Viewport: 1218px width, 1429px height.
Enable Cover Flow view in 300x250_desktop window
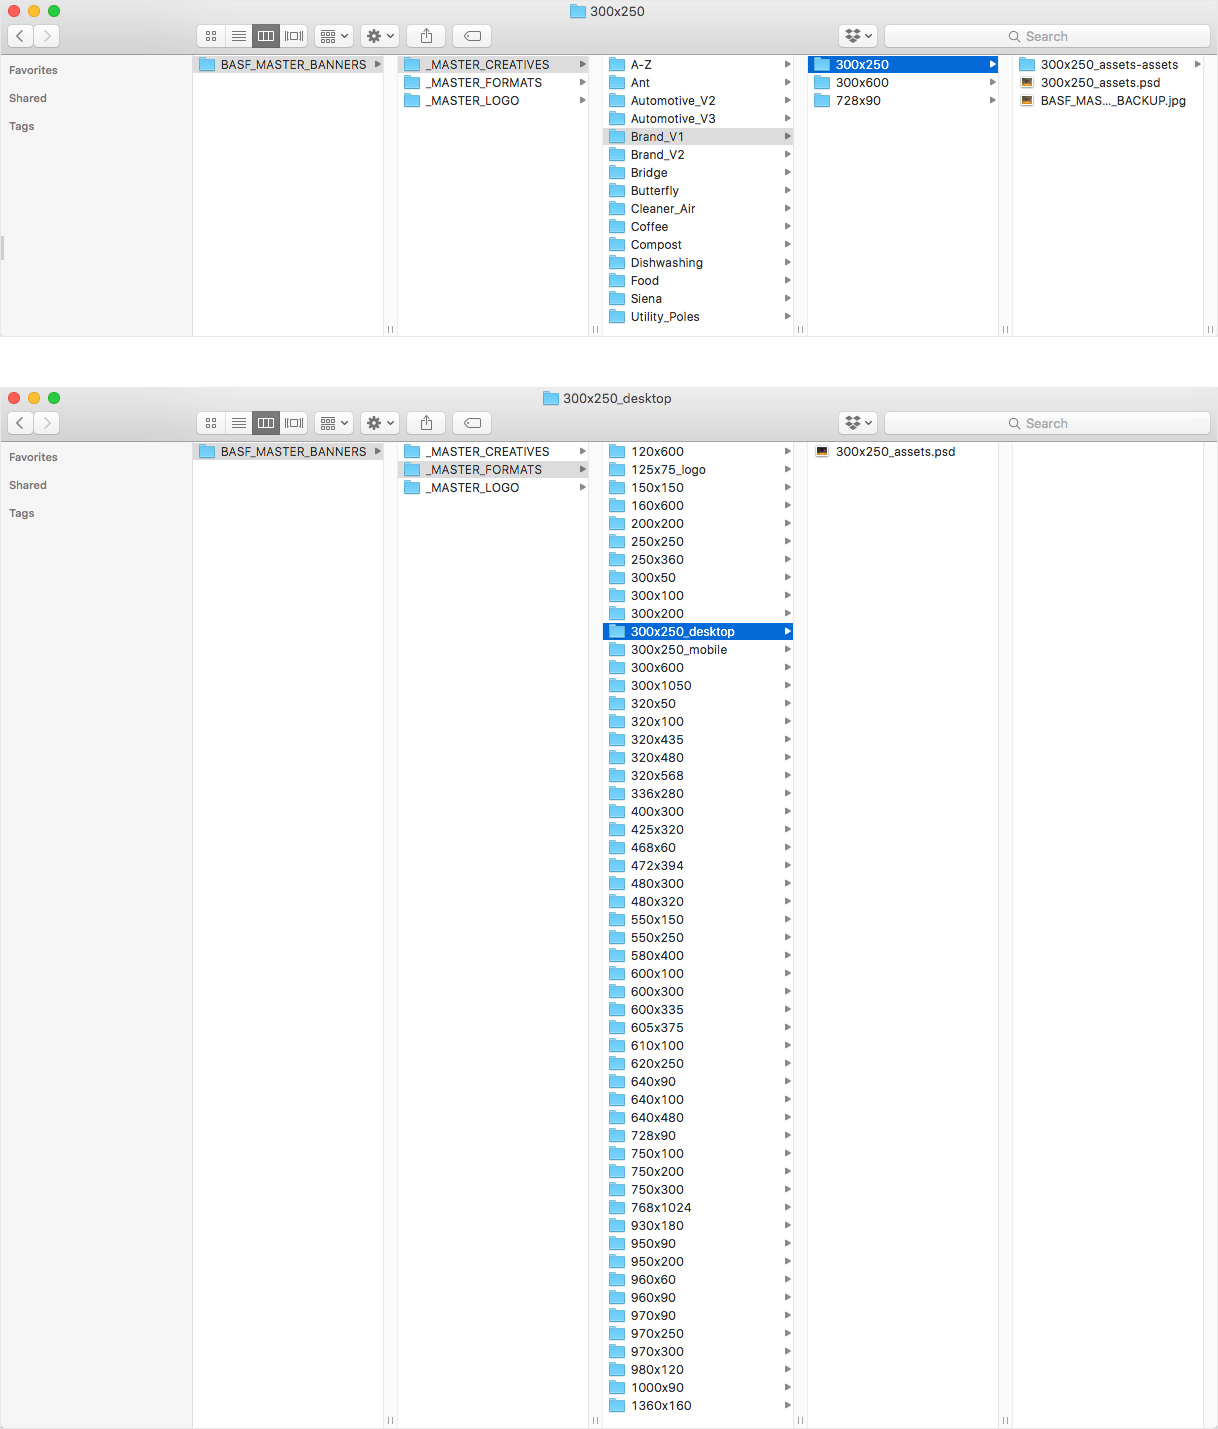[294, 423]
